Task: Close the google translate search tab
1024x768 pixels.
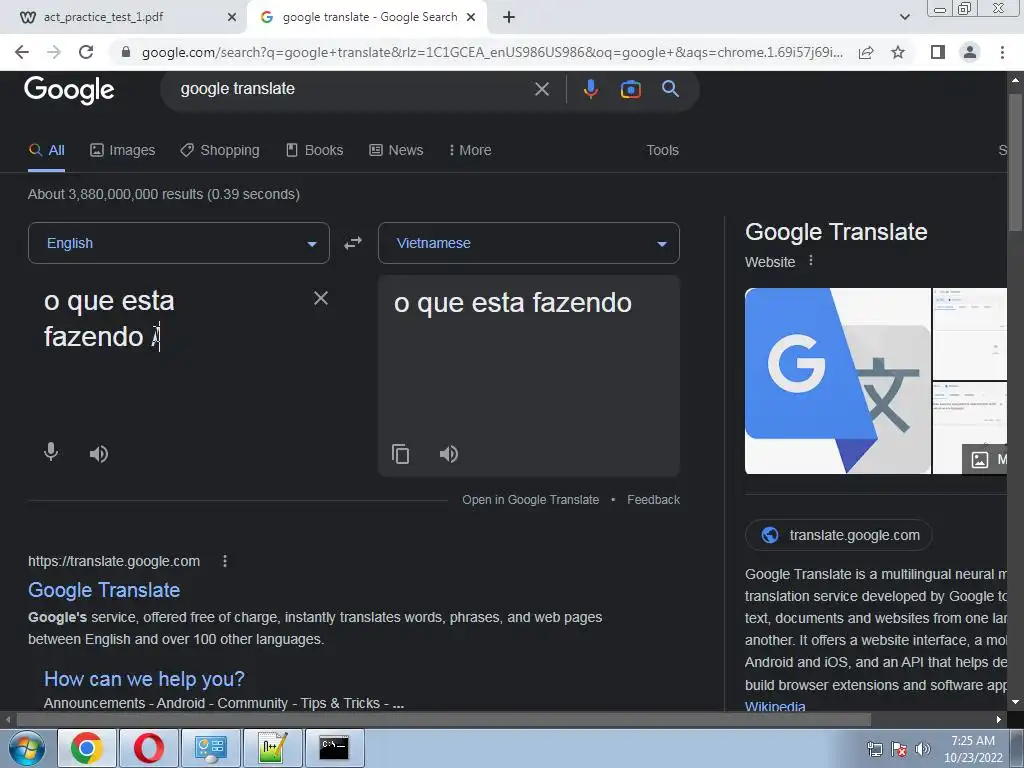Action: pyautogui.click(x=471, y=17)
